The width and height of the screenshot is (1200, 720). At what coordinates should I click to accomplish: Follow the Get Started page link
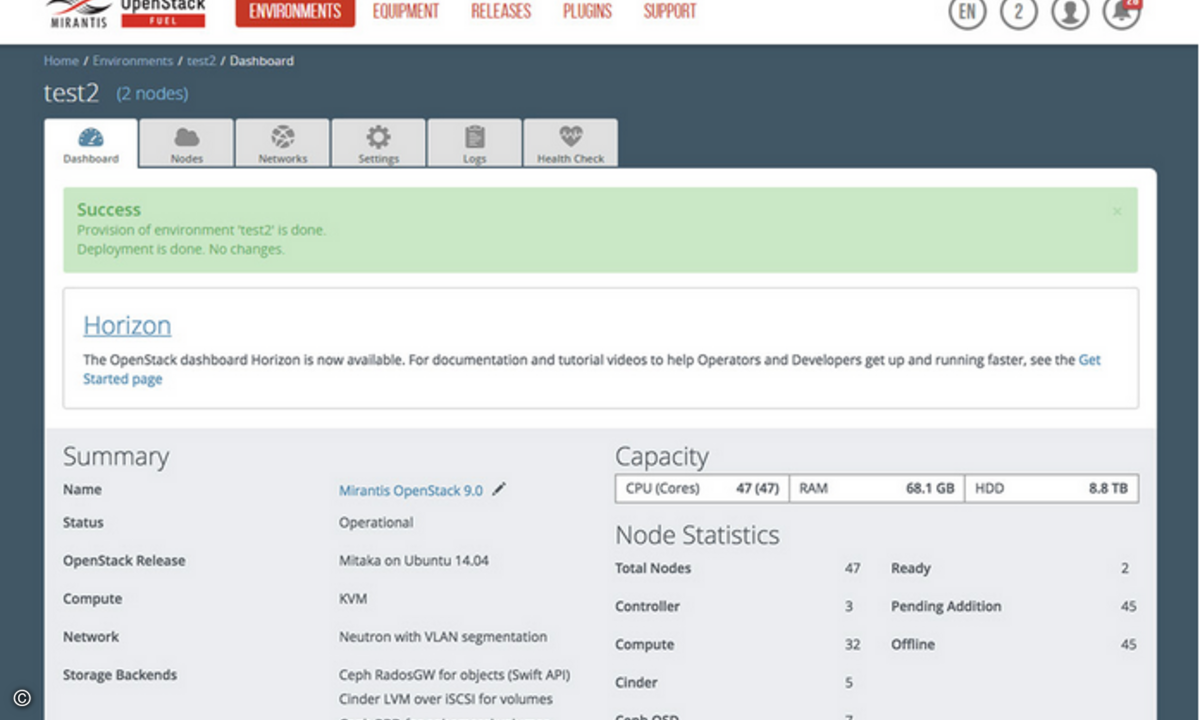(122, 379)
